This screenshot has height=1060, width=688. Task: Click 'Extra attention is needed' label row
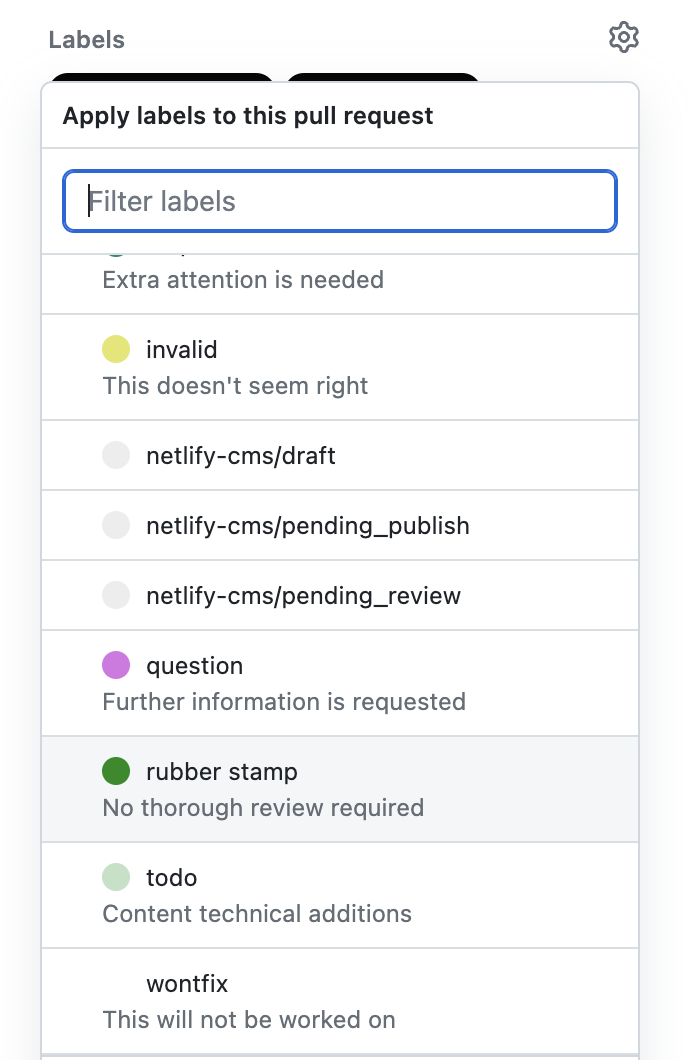[x=243, y=280]
